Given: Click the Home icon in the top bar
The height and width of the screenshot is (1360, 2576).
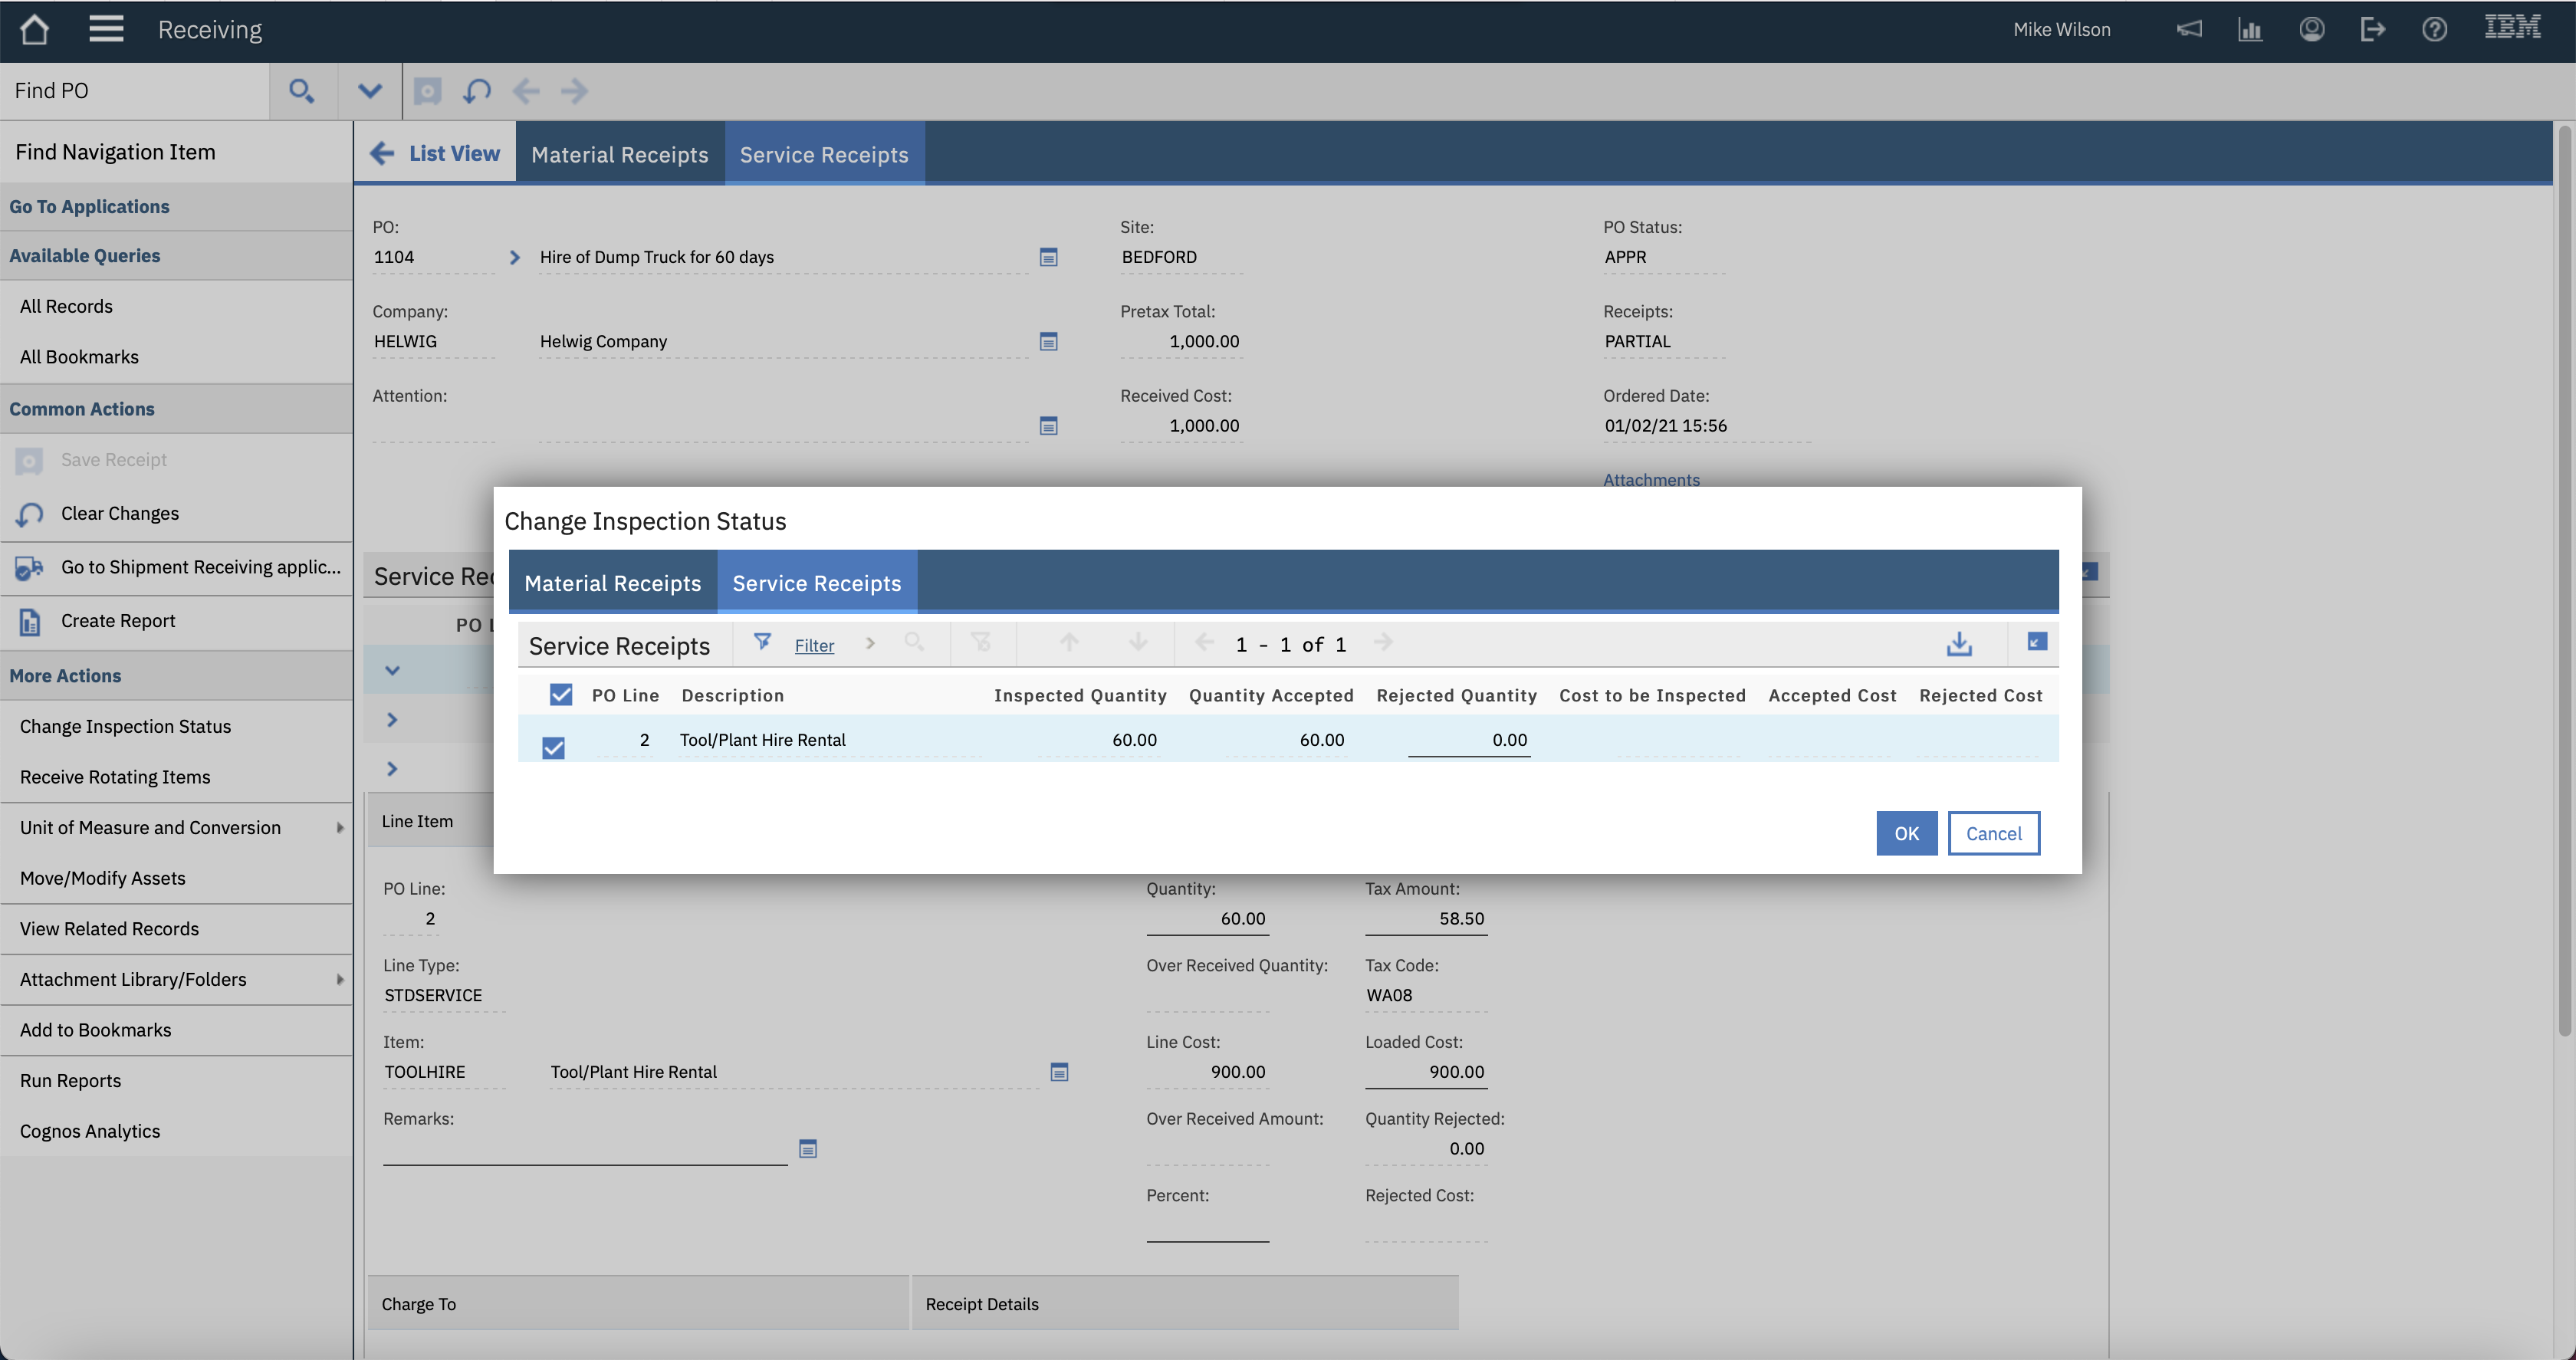Looking at the screenshot, I should tap(34, 29).
